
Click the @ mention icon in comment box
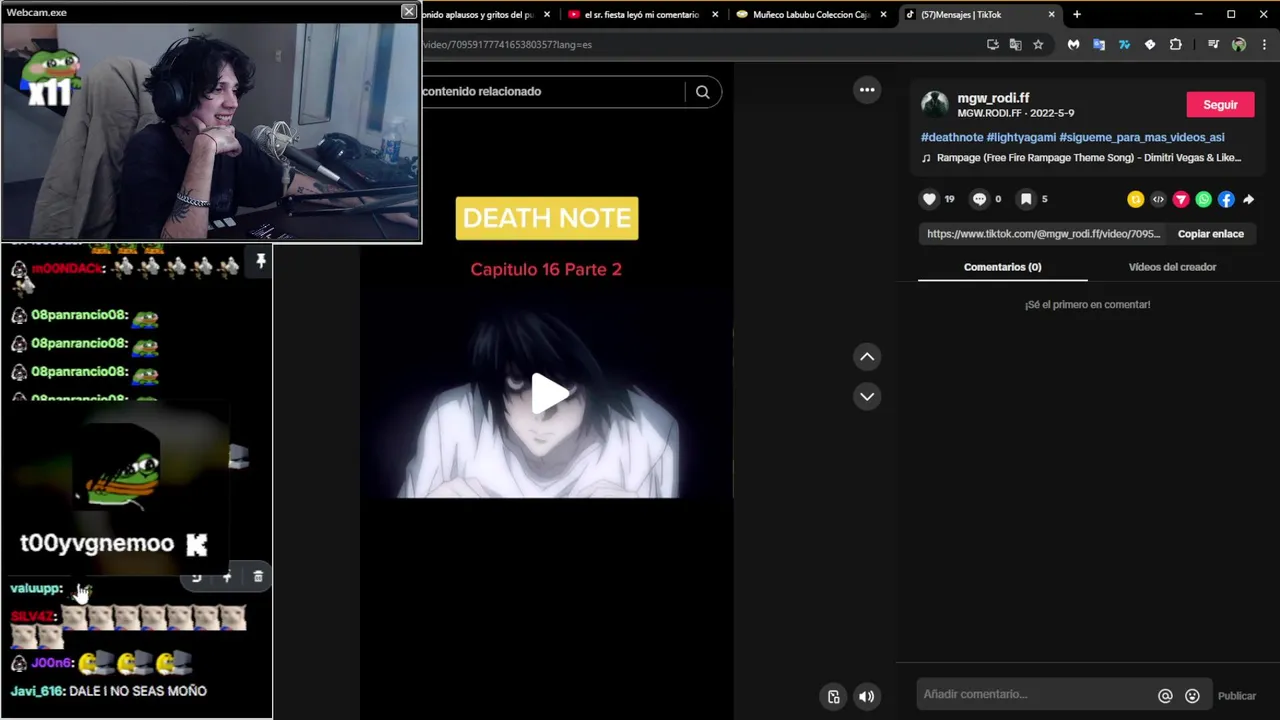pyautogui.click(x=1165, y=696)
